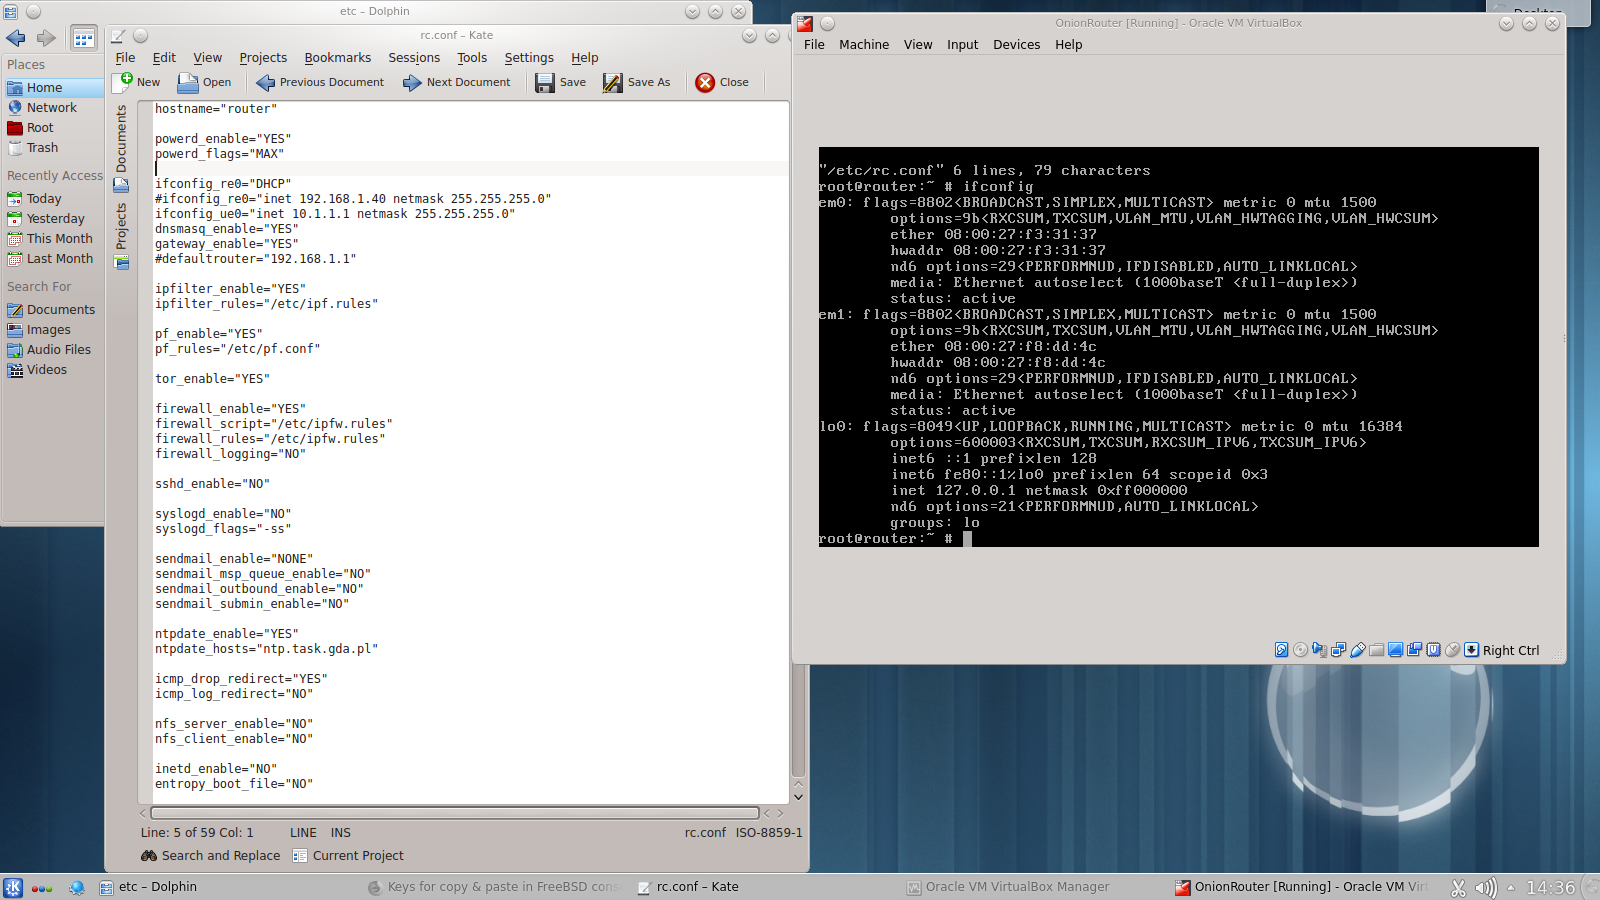The height and width of the screenshot is (900, 1600).
Task: Click the red Close document icon
Action: [705, 82]
